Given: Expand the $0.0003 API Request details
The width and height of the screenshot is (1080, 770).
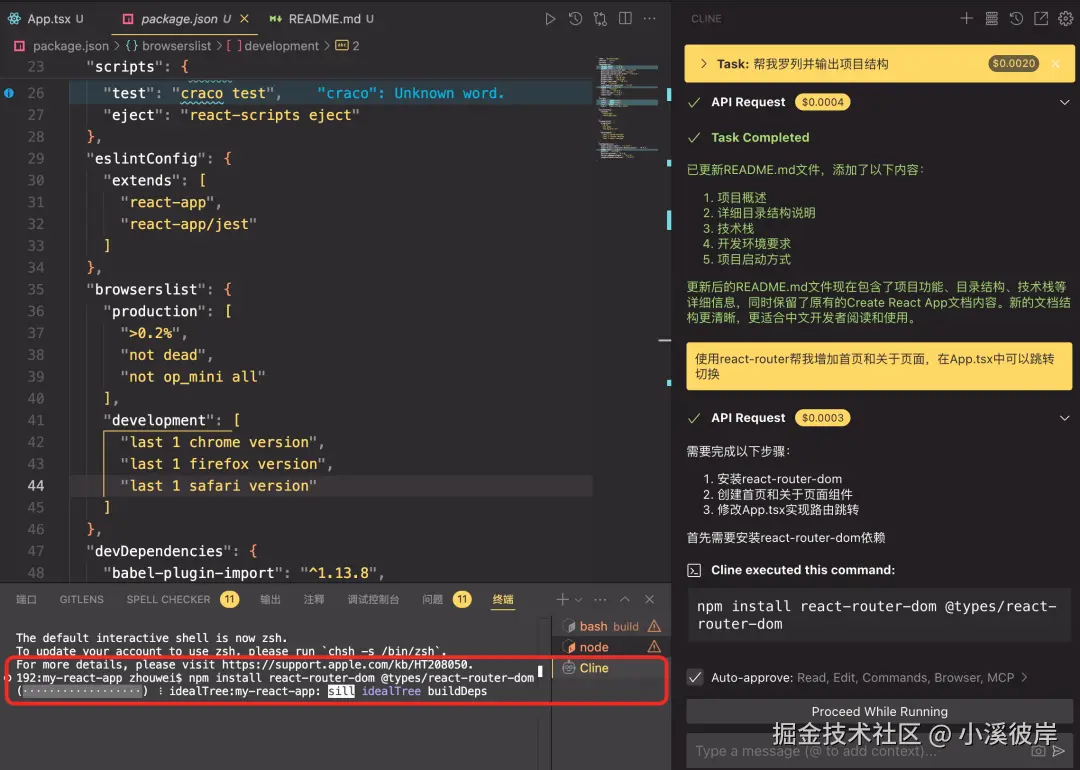Looking at the screenshot, I should coord(1064,417).
